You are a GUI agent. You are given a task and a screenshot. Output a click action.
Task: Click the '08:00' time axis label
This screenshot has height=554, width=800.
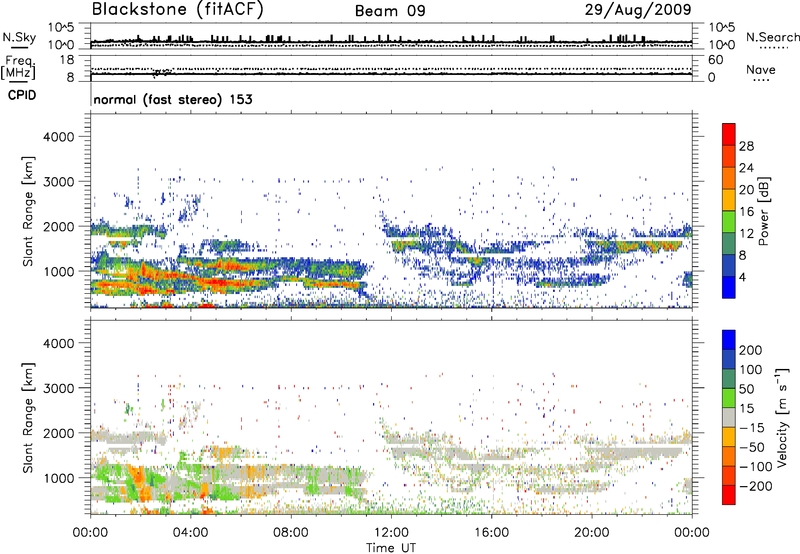[x=291, y=533]
